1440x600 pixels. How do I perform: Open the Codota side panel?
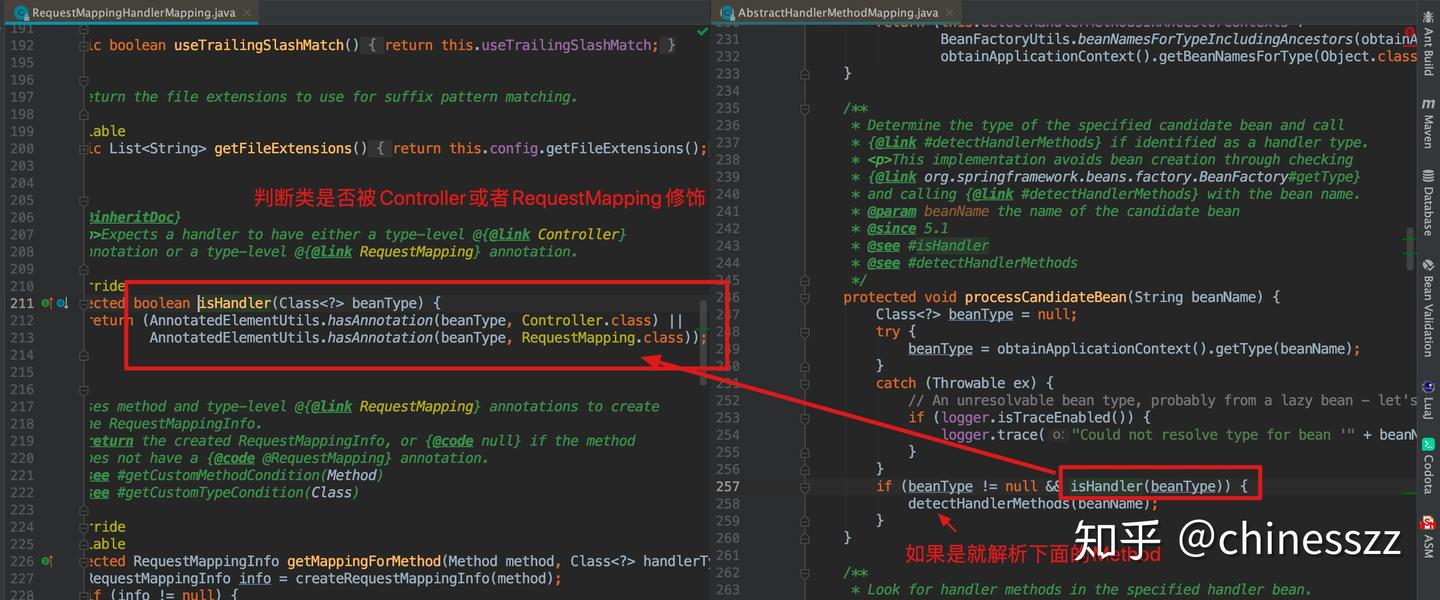tap(1428, 465)
